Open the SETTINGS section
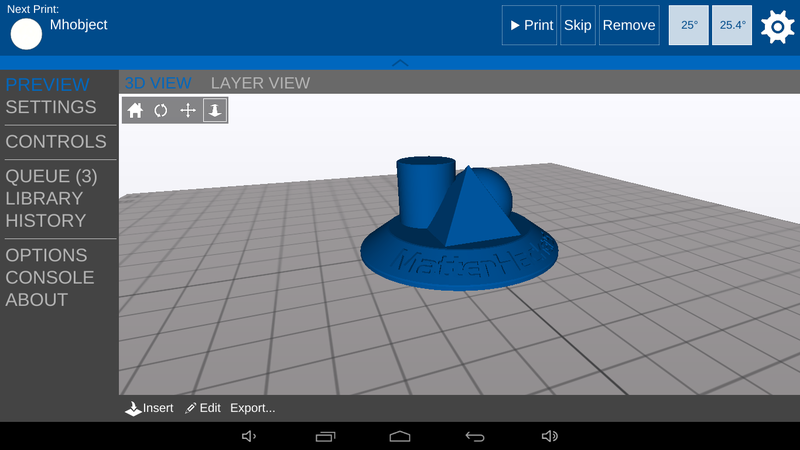Image resolution: width=800 pixels, height=450 pixels. tap(51, 107)
